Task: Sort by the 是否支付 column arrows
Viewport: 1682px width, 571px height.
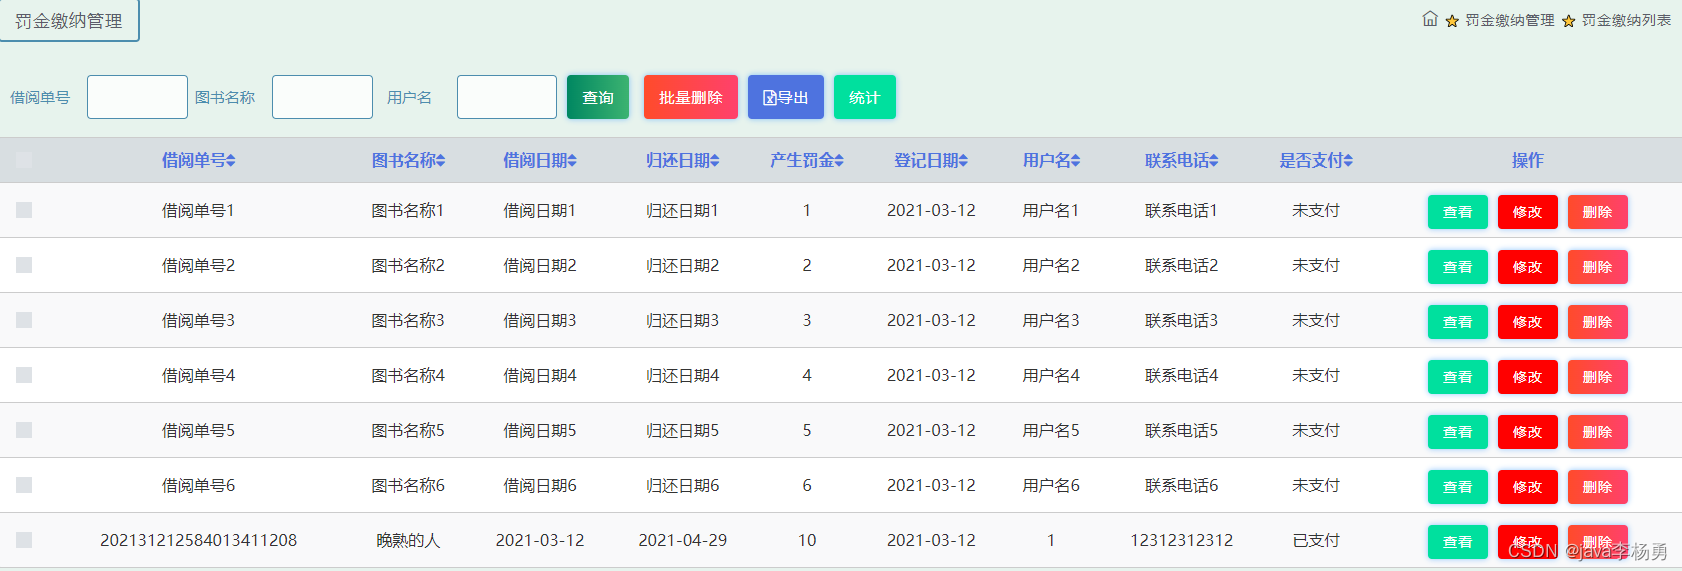Action: [x=1348, y=161]
